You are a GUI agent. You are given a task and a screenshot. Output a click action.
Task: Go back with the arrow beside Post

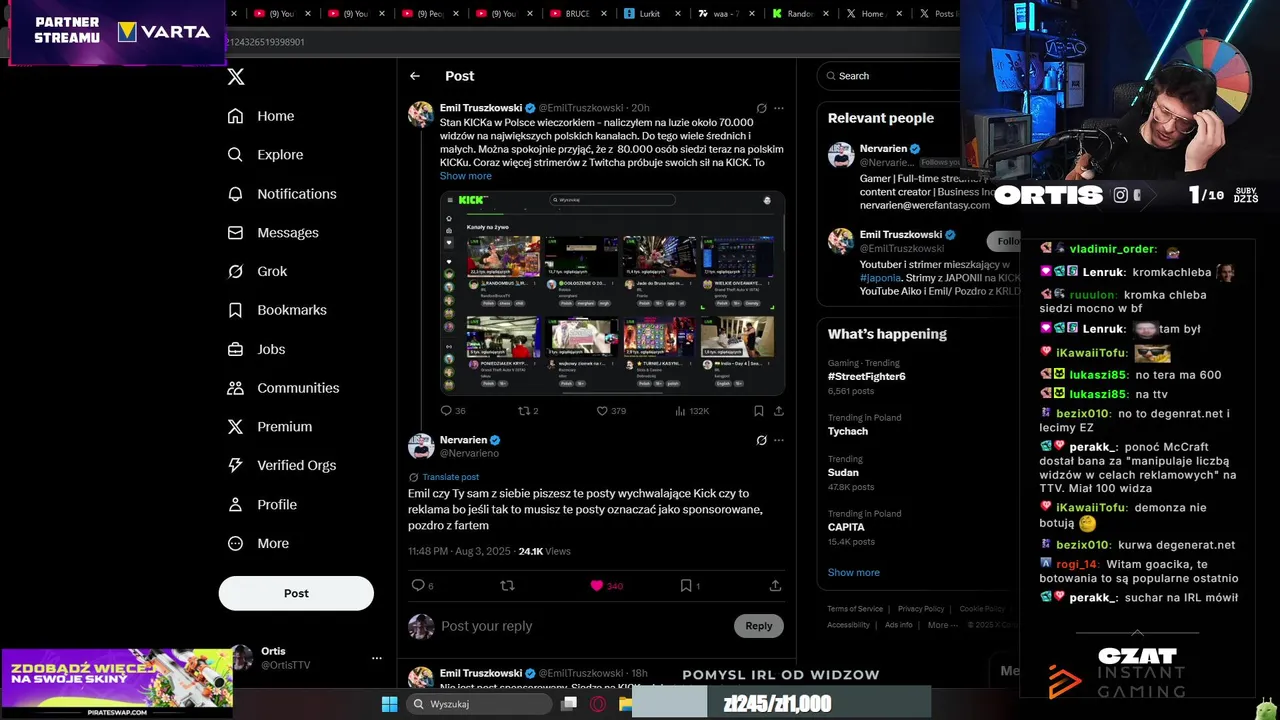(415, 76)
